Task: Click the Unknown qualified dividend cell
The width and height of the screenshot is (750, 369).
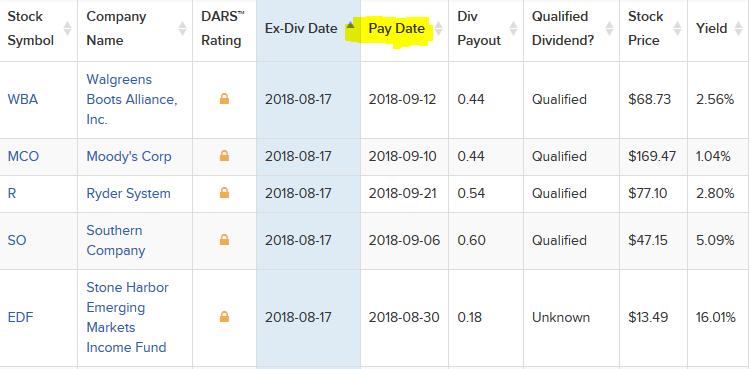Action: [x=561, y=317]
